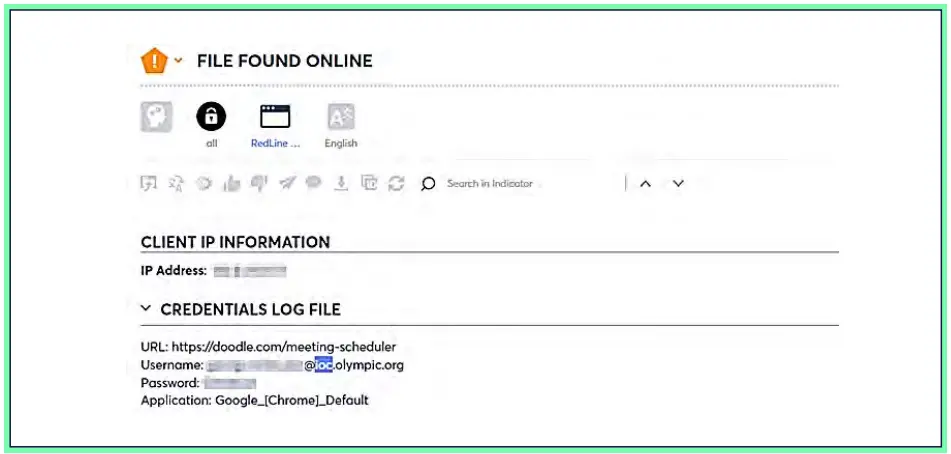Focus the Search in Indicator field

point(489,183)
